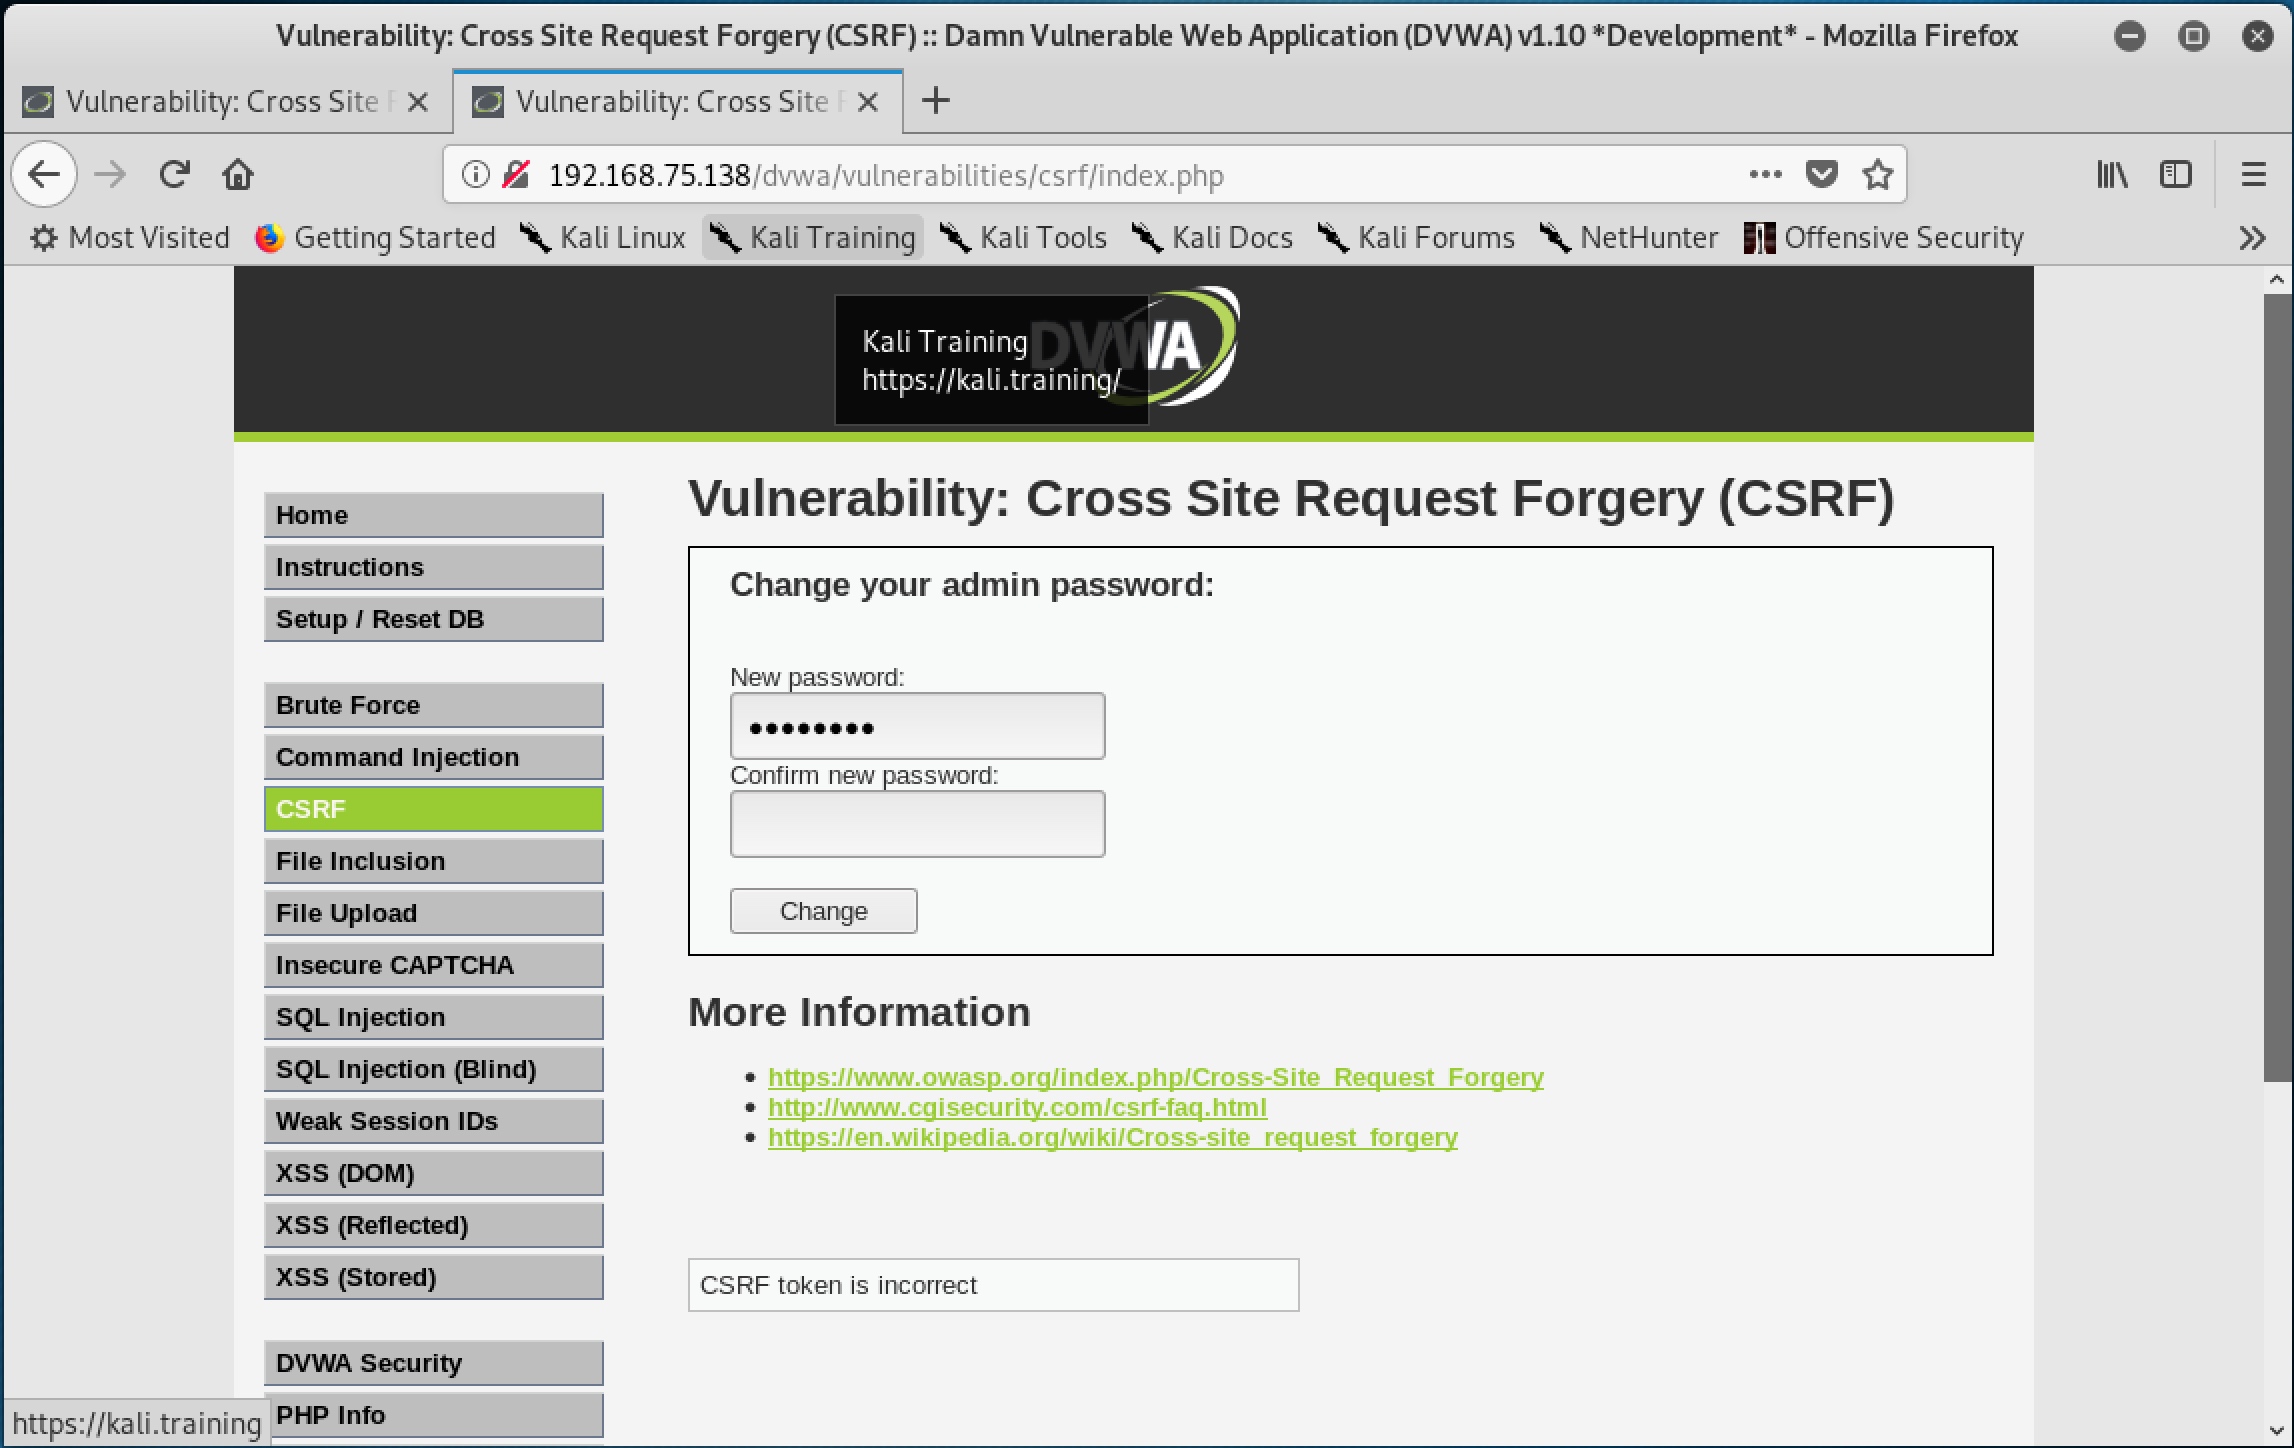
Task: Open the Wikipedia Cross-site request forgery link
Action: [x=1113, y=1137]
